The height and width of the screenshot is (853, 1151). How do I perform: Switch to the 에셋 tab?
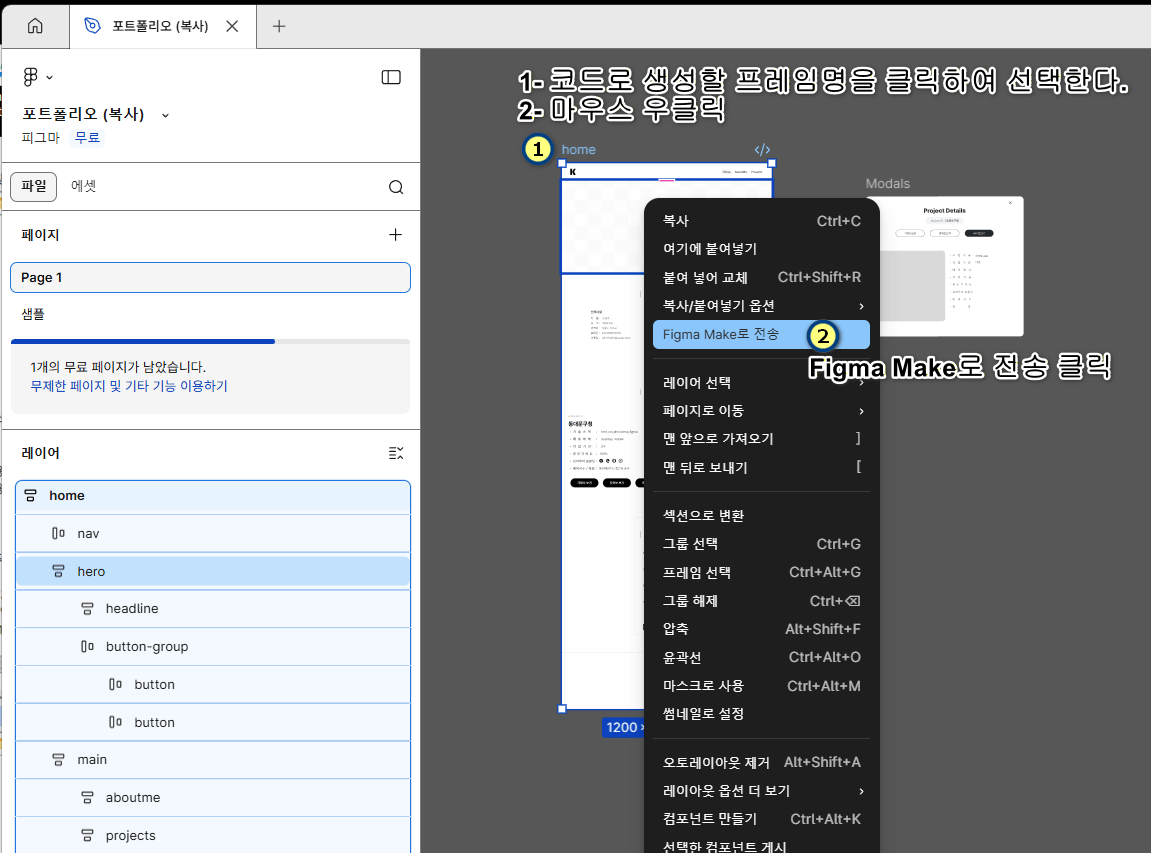(83, 186)
